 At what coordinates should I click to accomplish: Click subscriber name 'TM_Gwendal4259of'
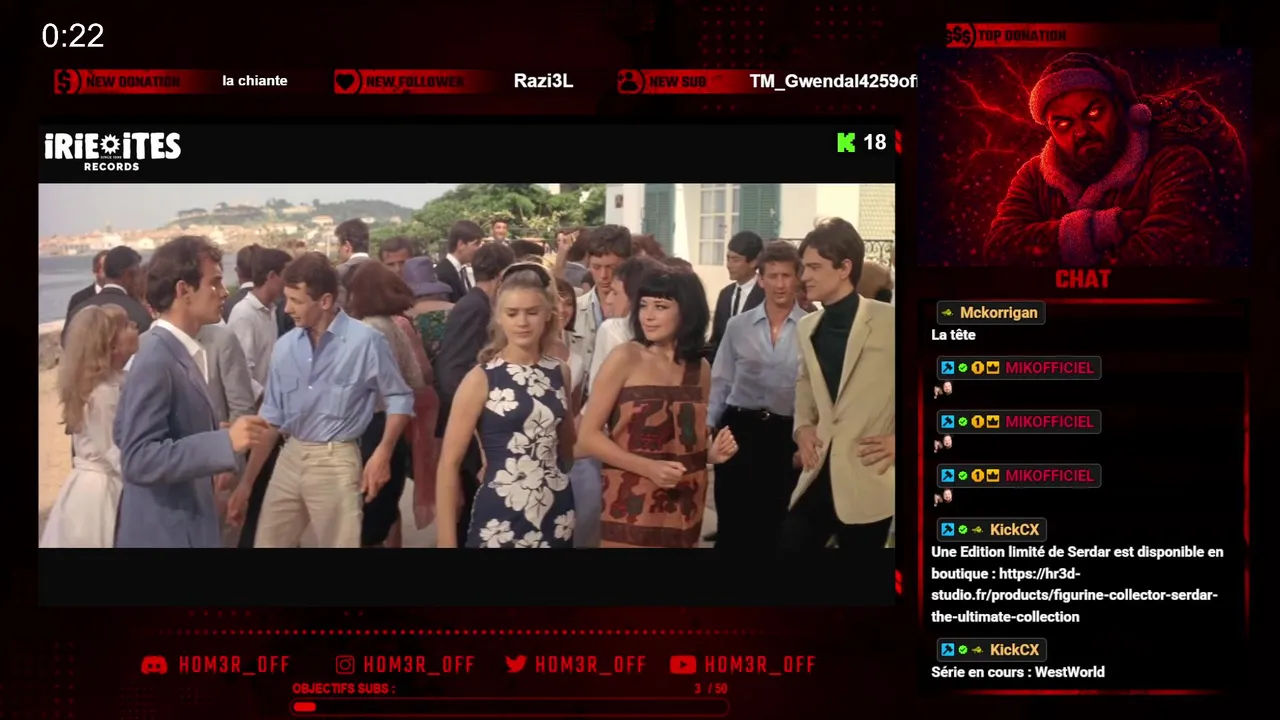(832, 81)
